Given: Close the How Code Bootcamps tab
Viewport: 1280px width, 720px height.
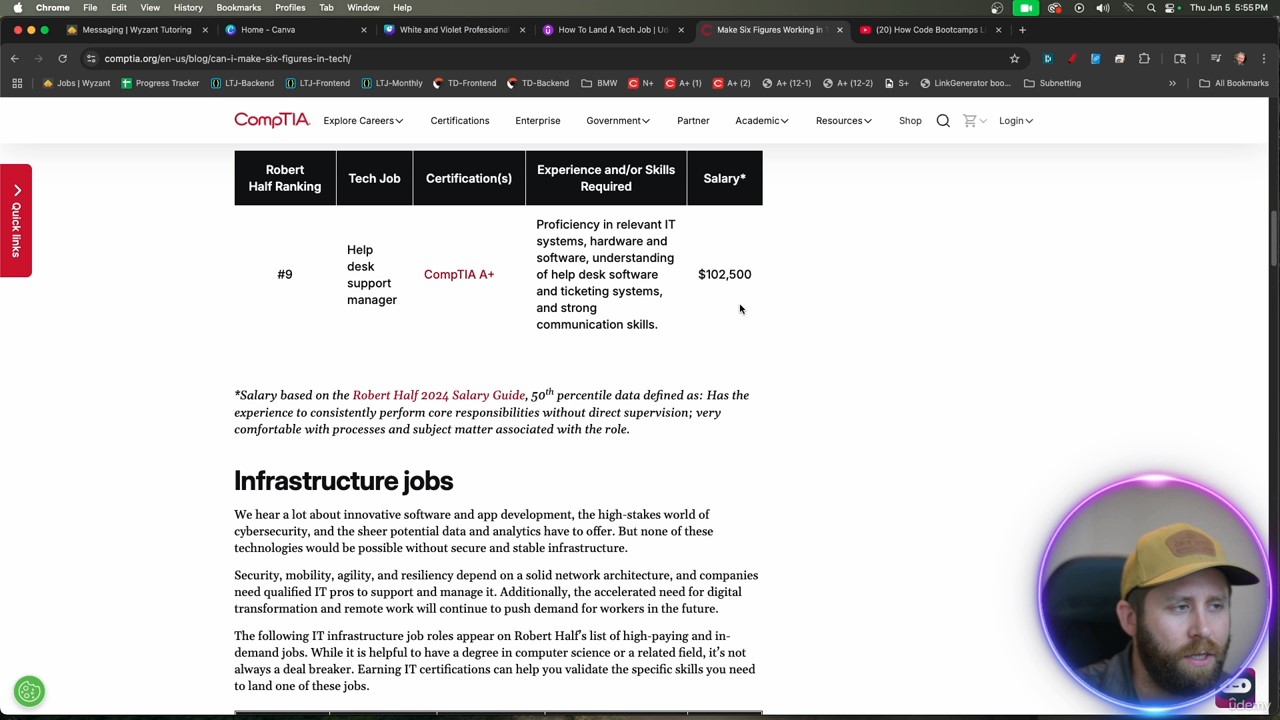Looking at the screenshot, I should point(998,30).
